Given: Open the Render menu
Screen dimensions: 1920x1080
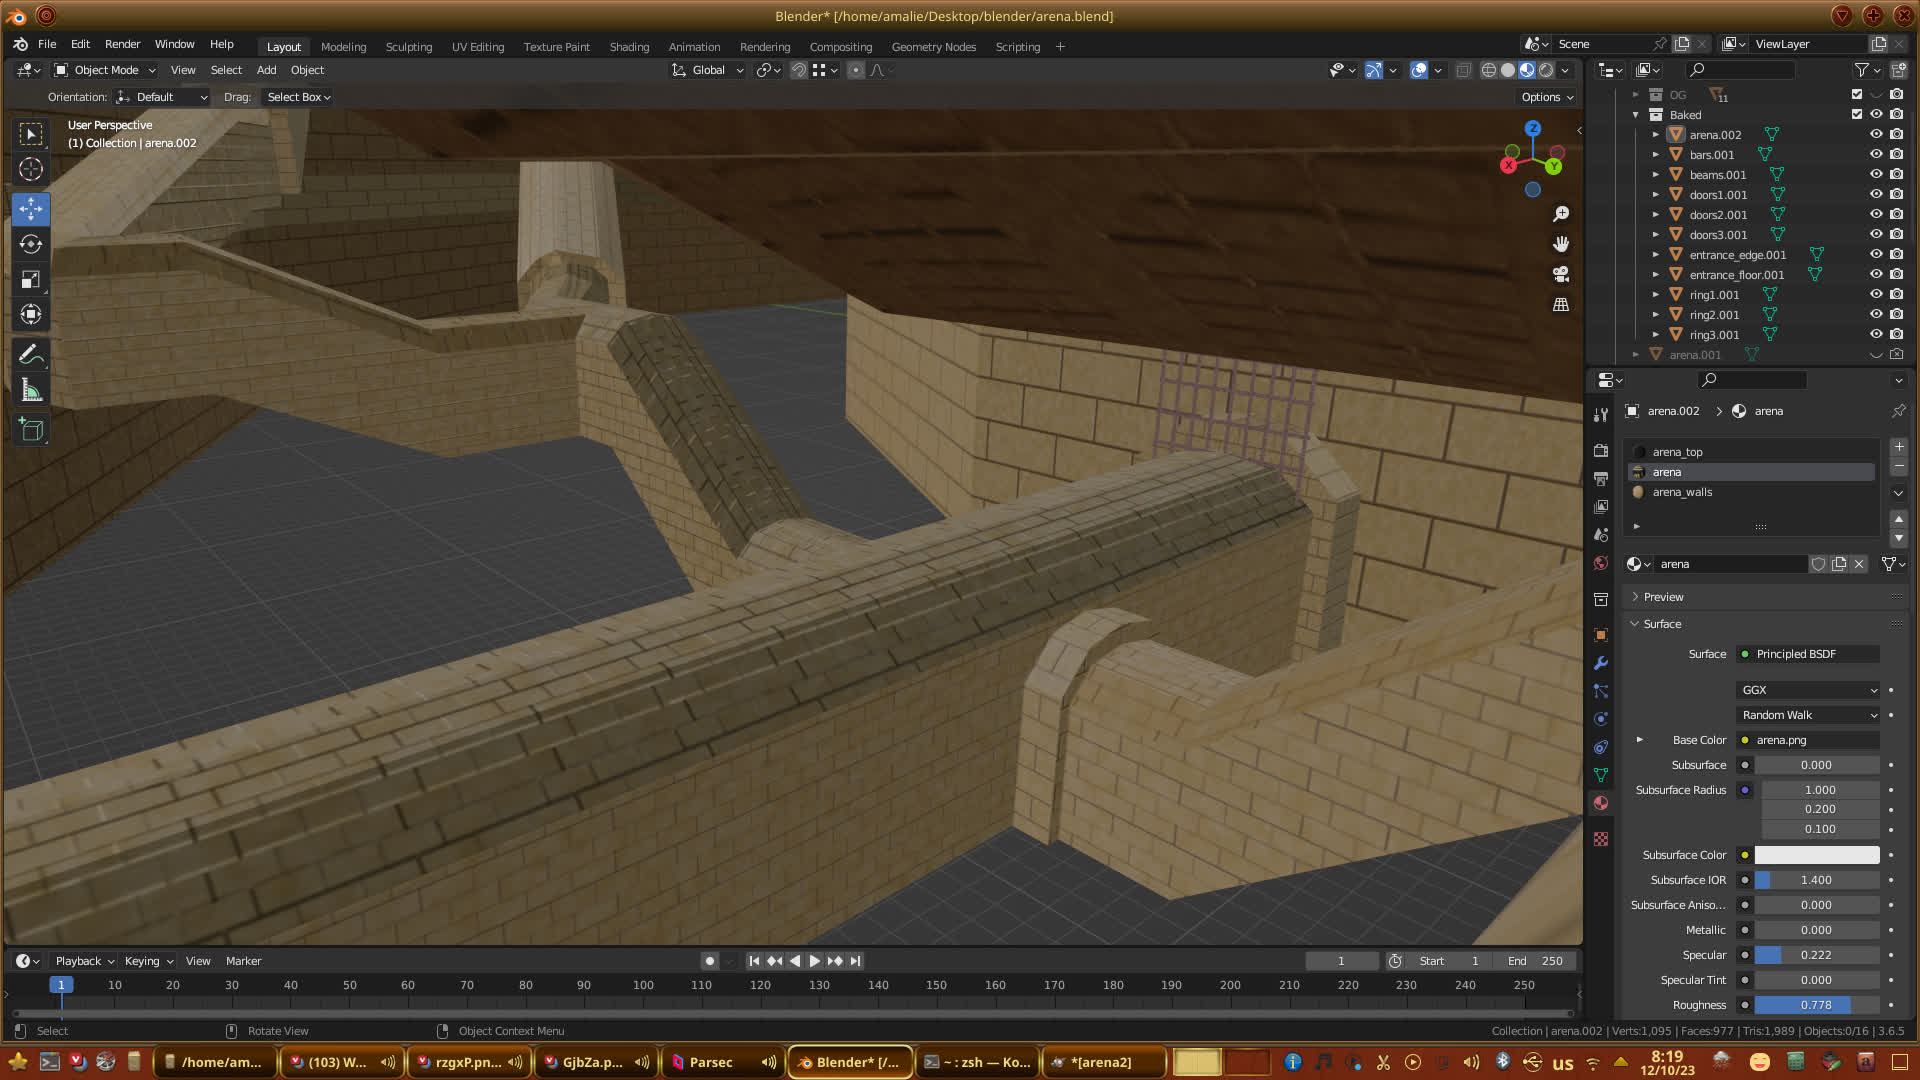Looking at the screenshot, I should tap(122, 44).
